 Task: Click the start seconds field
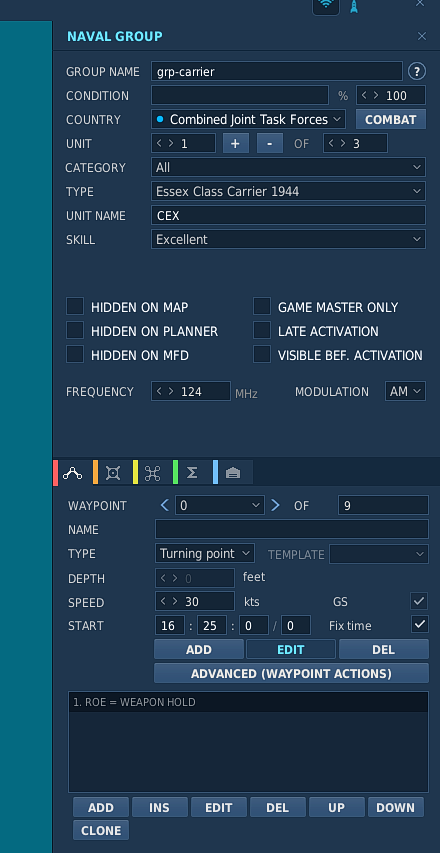254,625
